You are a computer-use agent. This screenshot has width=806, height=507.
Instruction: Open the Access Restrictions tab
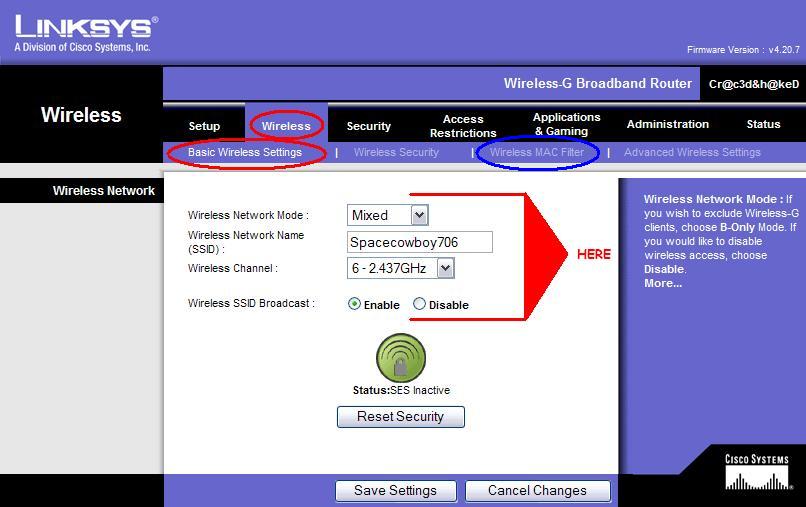coord(463,126)
